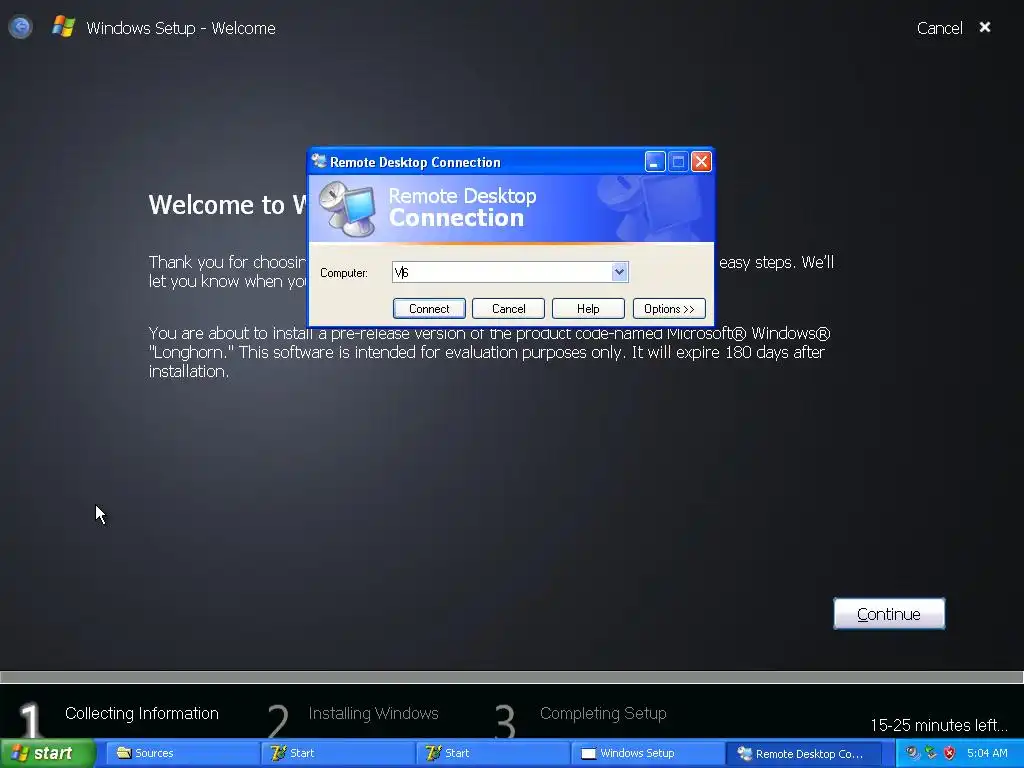The height and width of the screenshot is (768, 1024).
Task: Click the 5:04 AM taskbar clock
Action: tap(987, 753)
